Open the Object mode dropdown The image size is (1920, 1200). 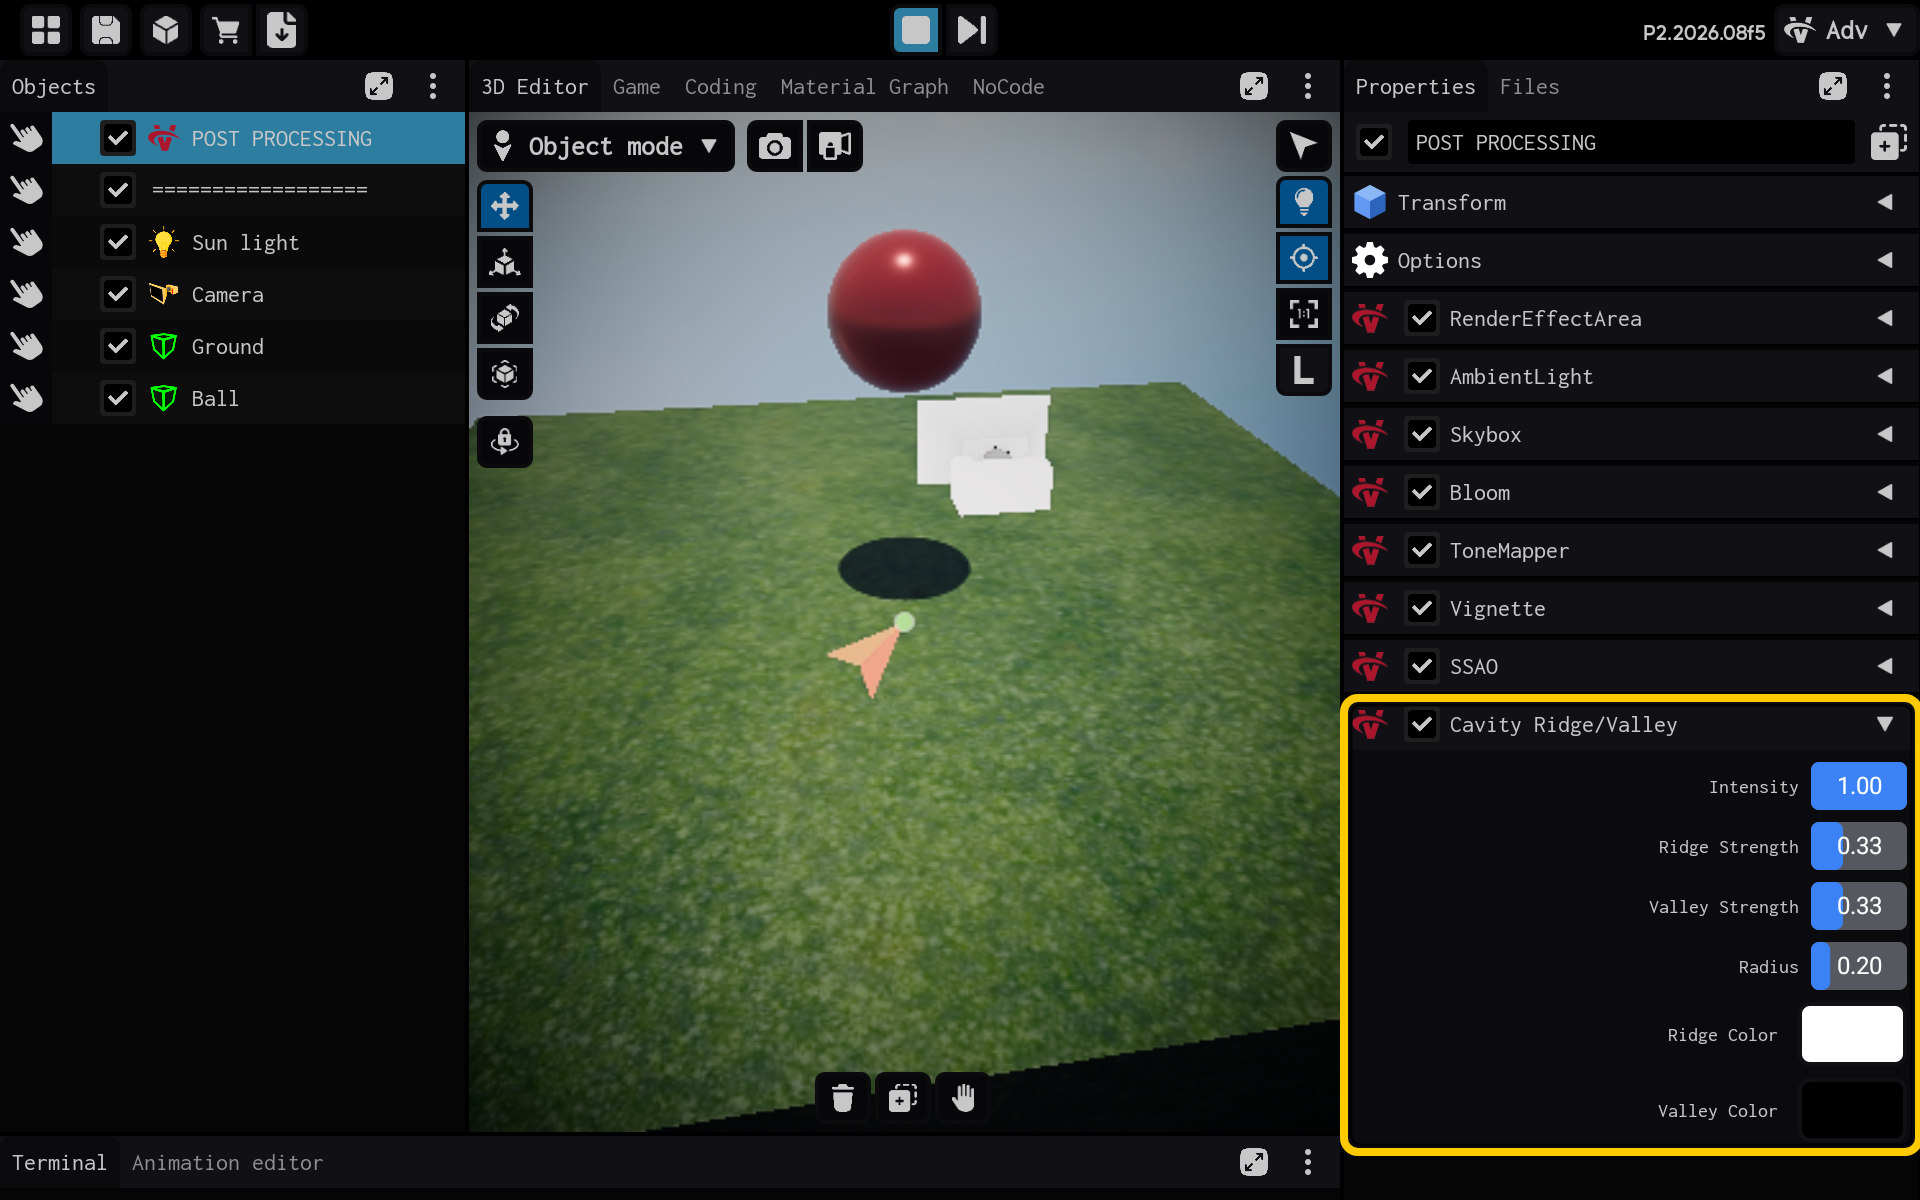(x=606, y=147)
